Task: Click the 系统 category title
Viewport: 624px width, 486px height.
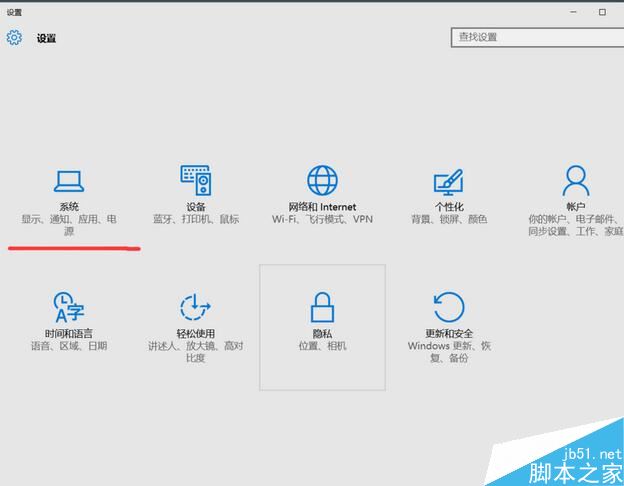Action: 69,207
